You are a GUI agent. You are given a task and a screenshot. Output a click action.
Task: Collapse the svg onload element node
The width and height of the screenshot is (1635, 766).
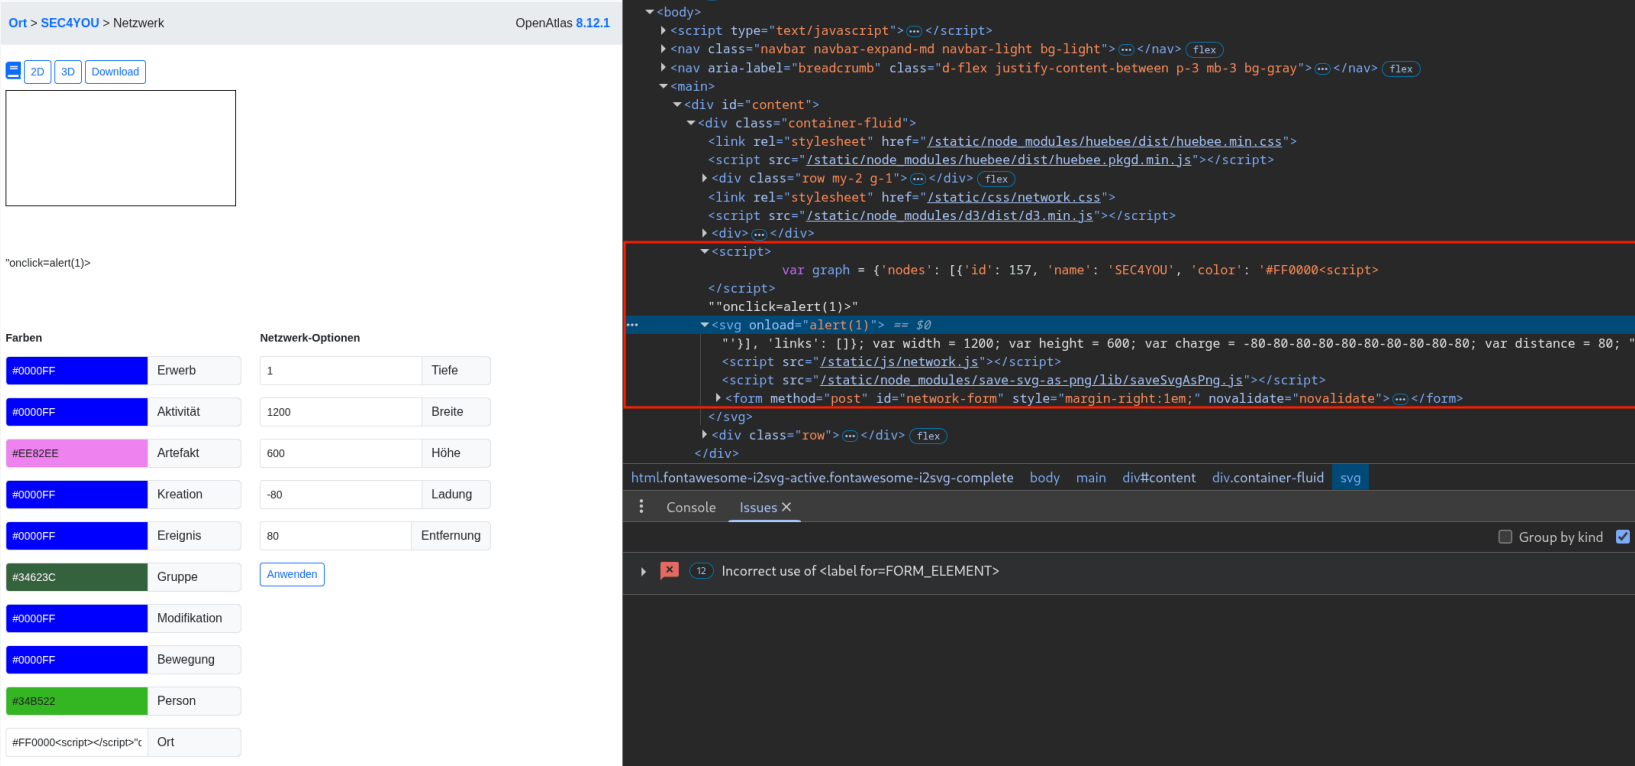pyautogui.click(x=705, y=325)
